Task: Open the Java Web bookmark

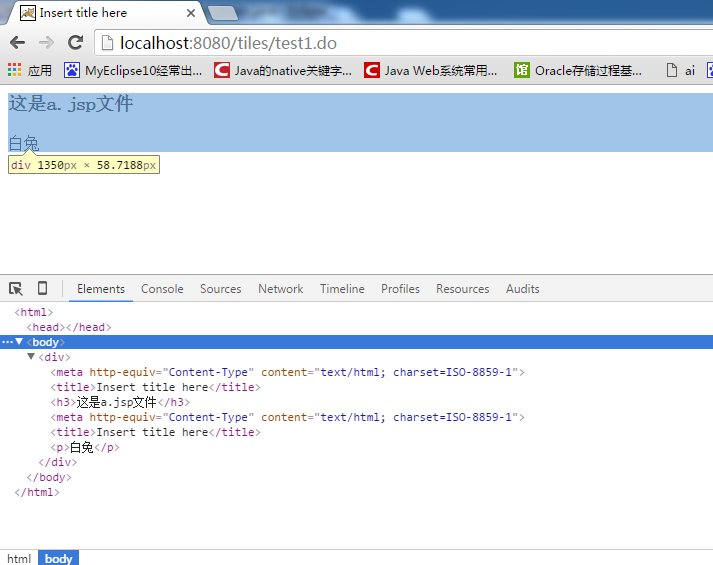Action: 430,70
